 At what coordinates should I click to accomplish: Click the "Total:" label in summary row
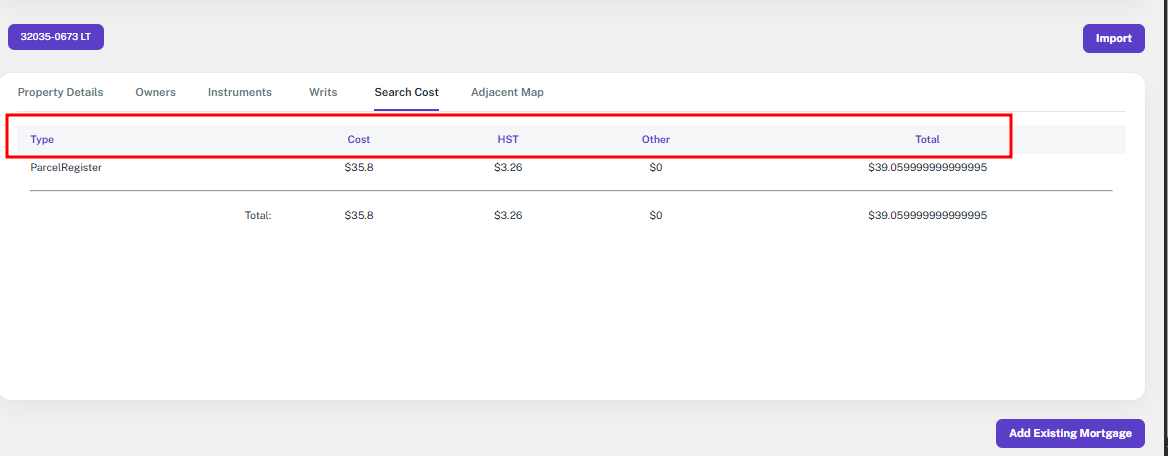click(x=258, y=215)
